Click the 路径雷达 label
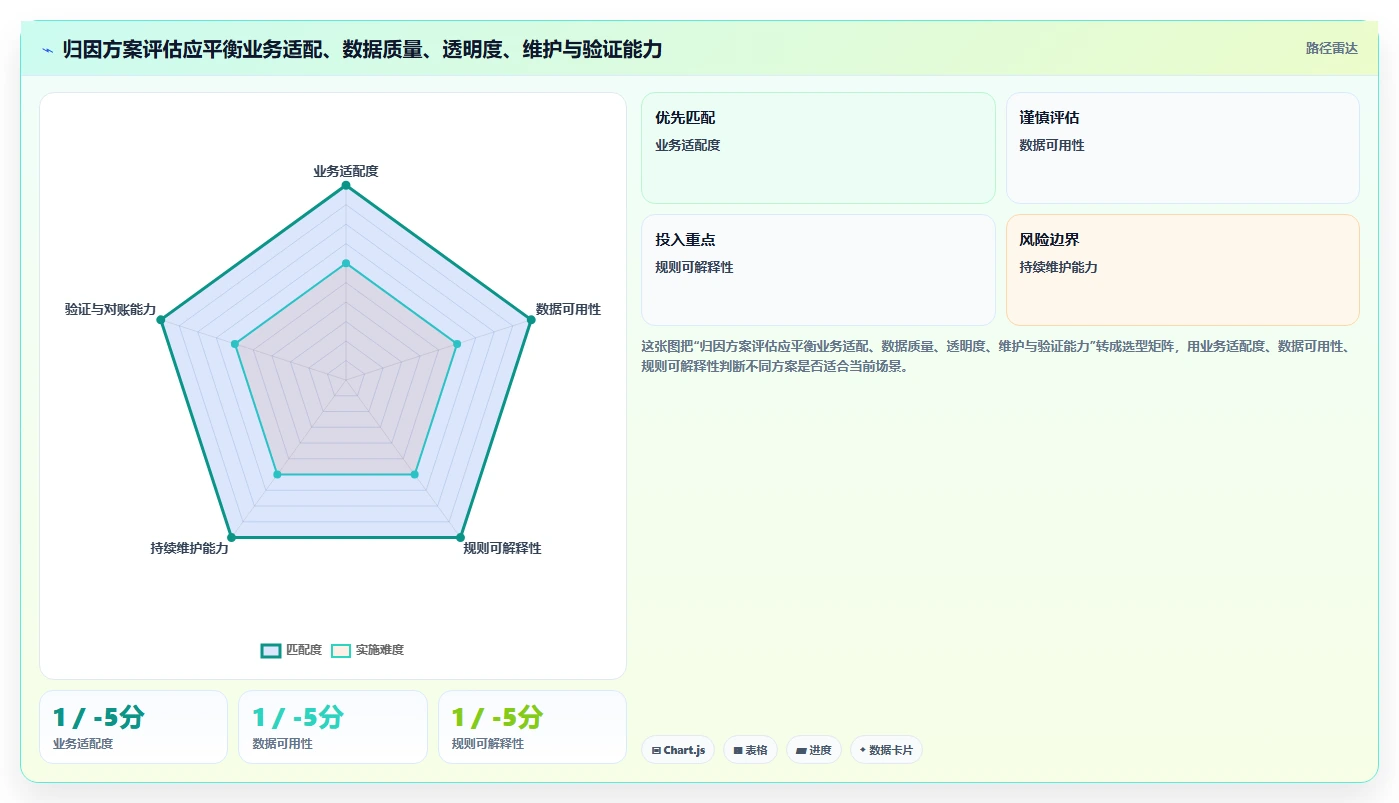Viewport: 1399px width, 803px height. click(x=1331, y=48)
